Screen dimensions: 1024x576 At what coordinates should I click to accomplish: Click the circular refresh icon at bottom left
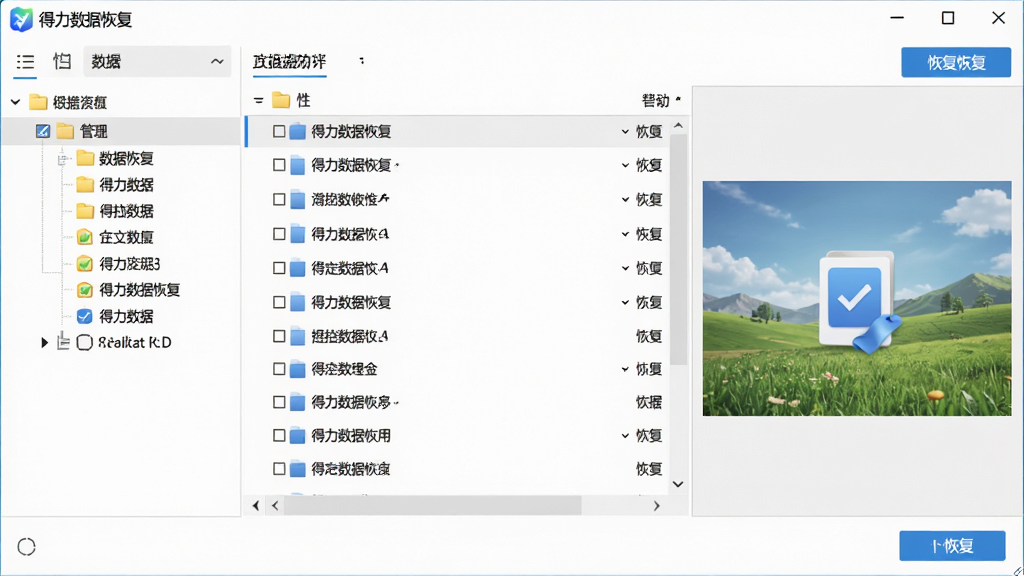pyautogui.click(x=26, y=547)
